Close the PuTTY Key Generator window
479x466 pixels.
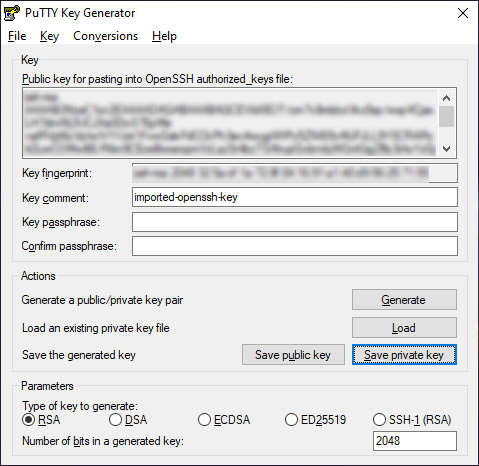click(463, 13)
